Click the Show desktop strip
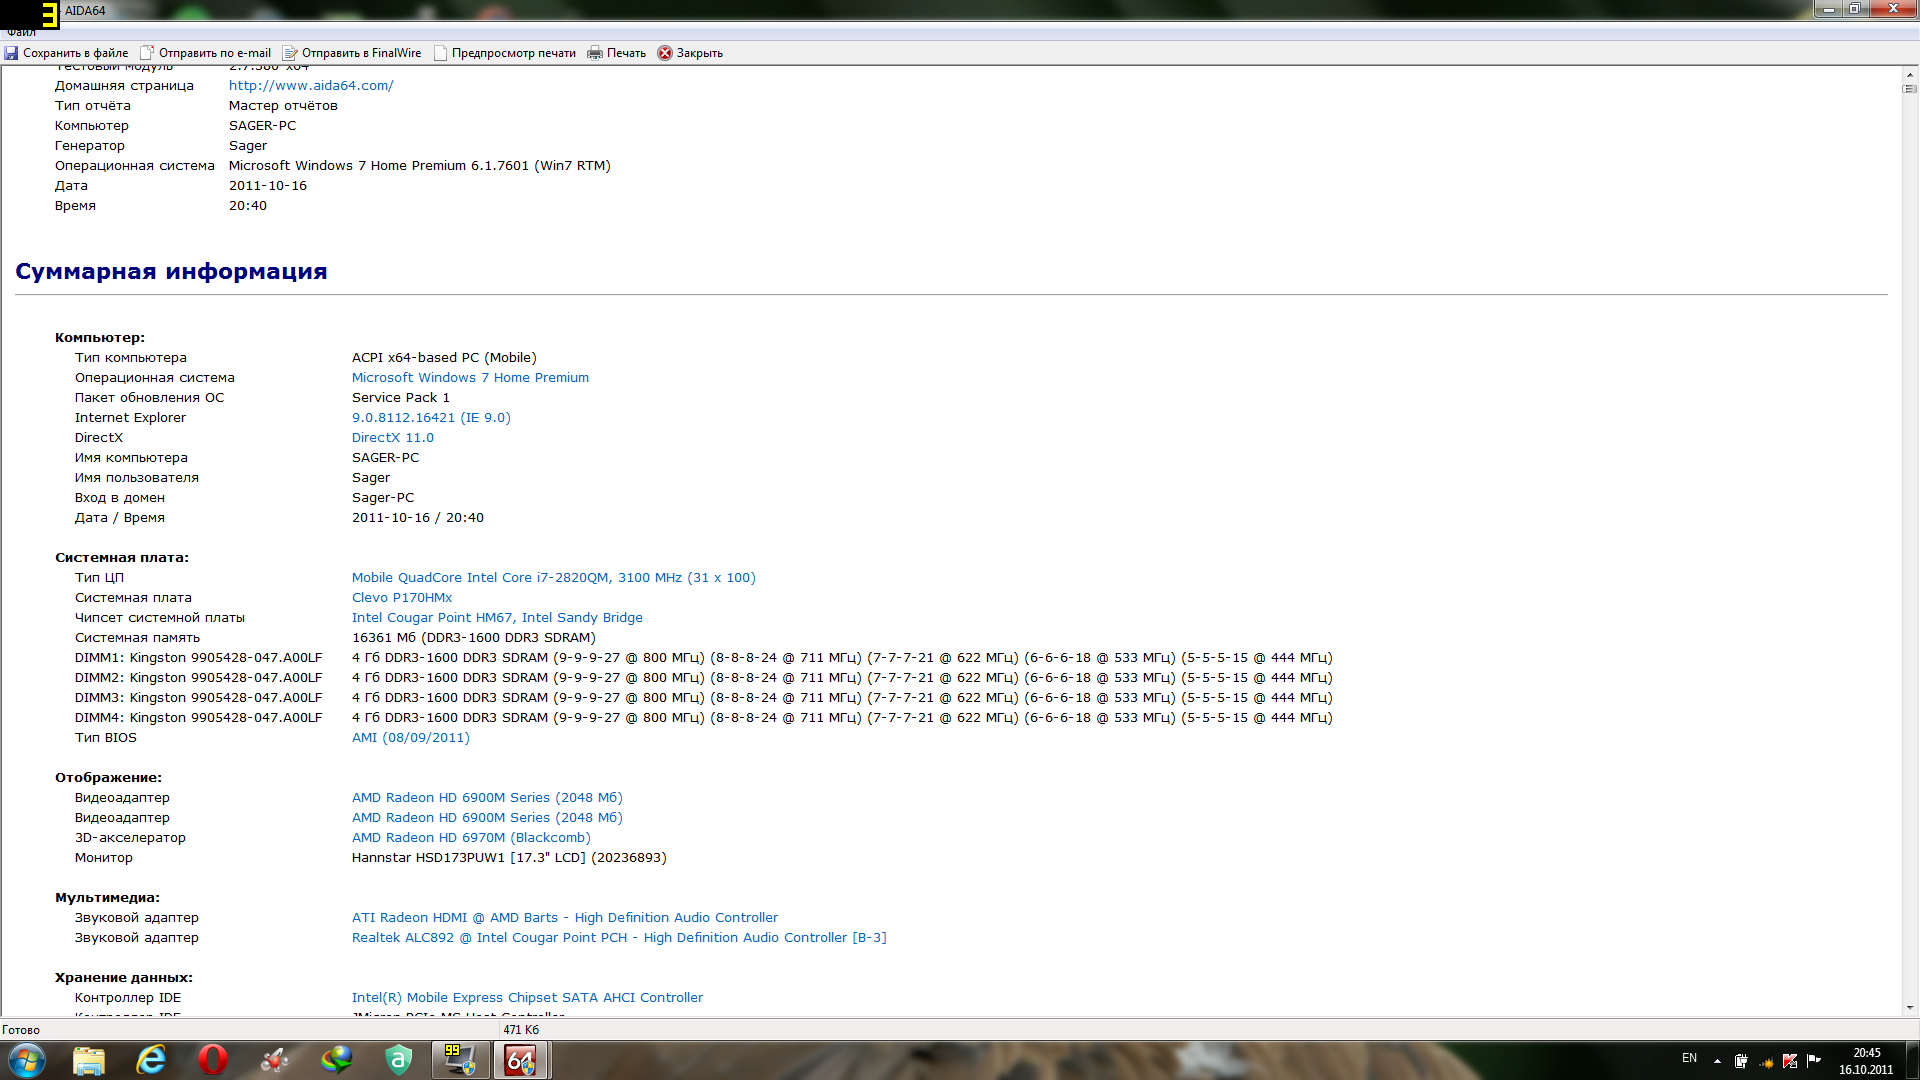The image size is (1920, 1080). [x=1912, y=1060]
